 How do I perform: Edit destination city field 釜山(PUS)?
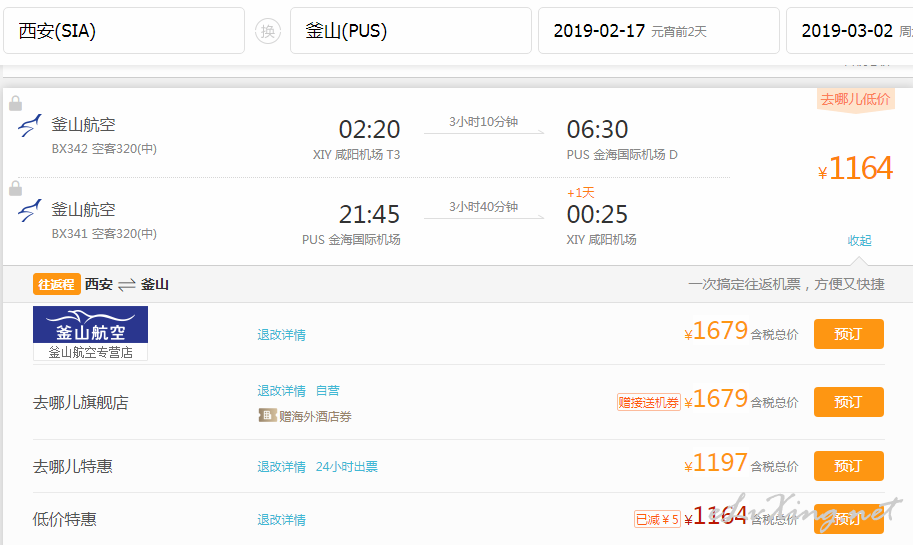(411, 31)
